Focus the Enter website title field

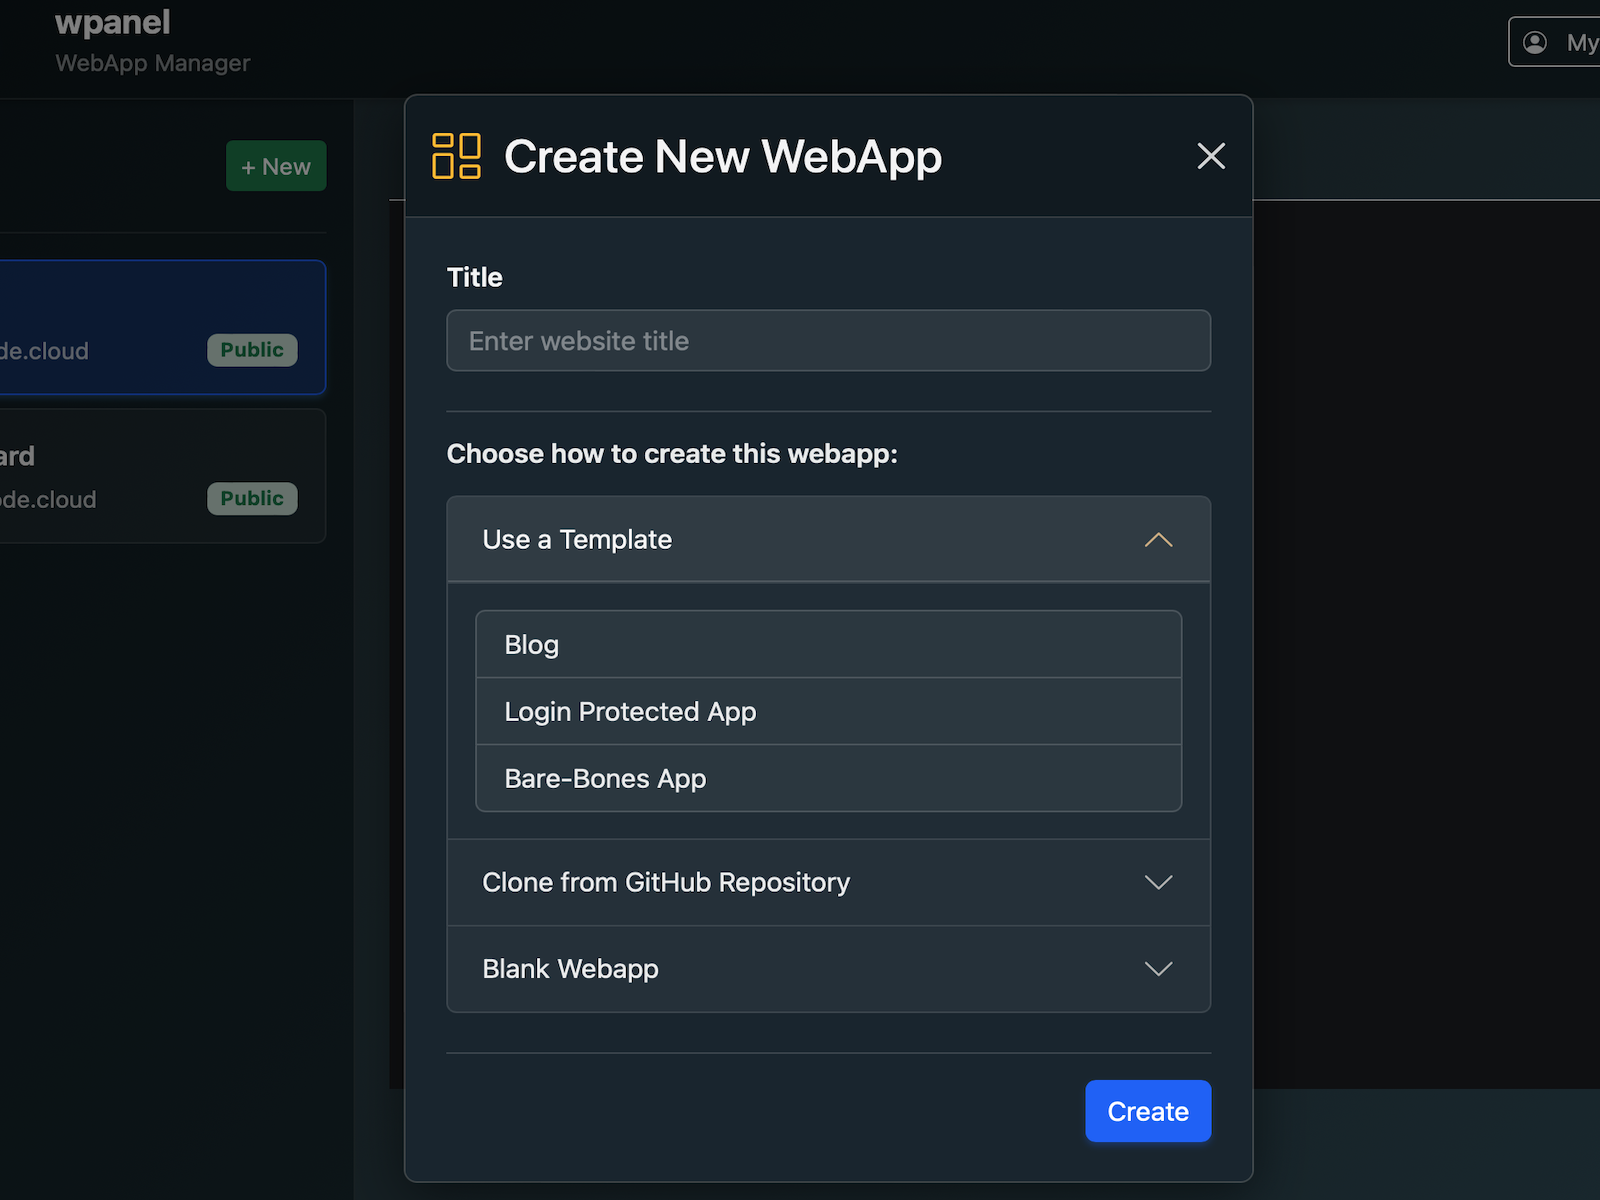(828, 341)
